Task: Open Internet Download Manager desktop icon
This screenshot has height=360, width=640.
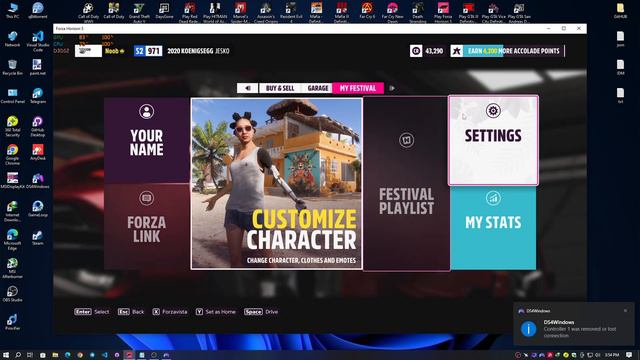Action: [x=13, y=210]
